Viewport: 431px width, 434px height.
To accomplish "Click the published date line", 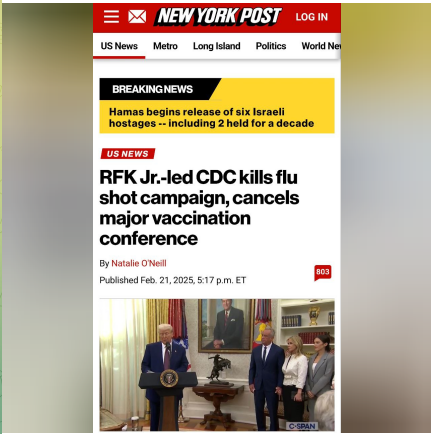I will pyautogui.click(x=172, y=280).
